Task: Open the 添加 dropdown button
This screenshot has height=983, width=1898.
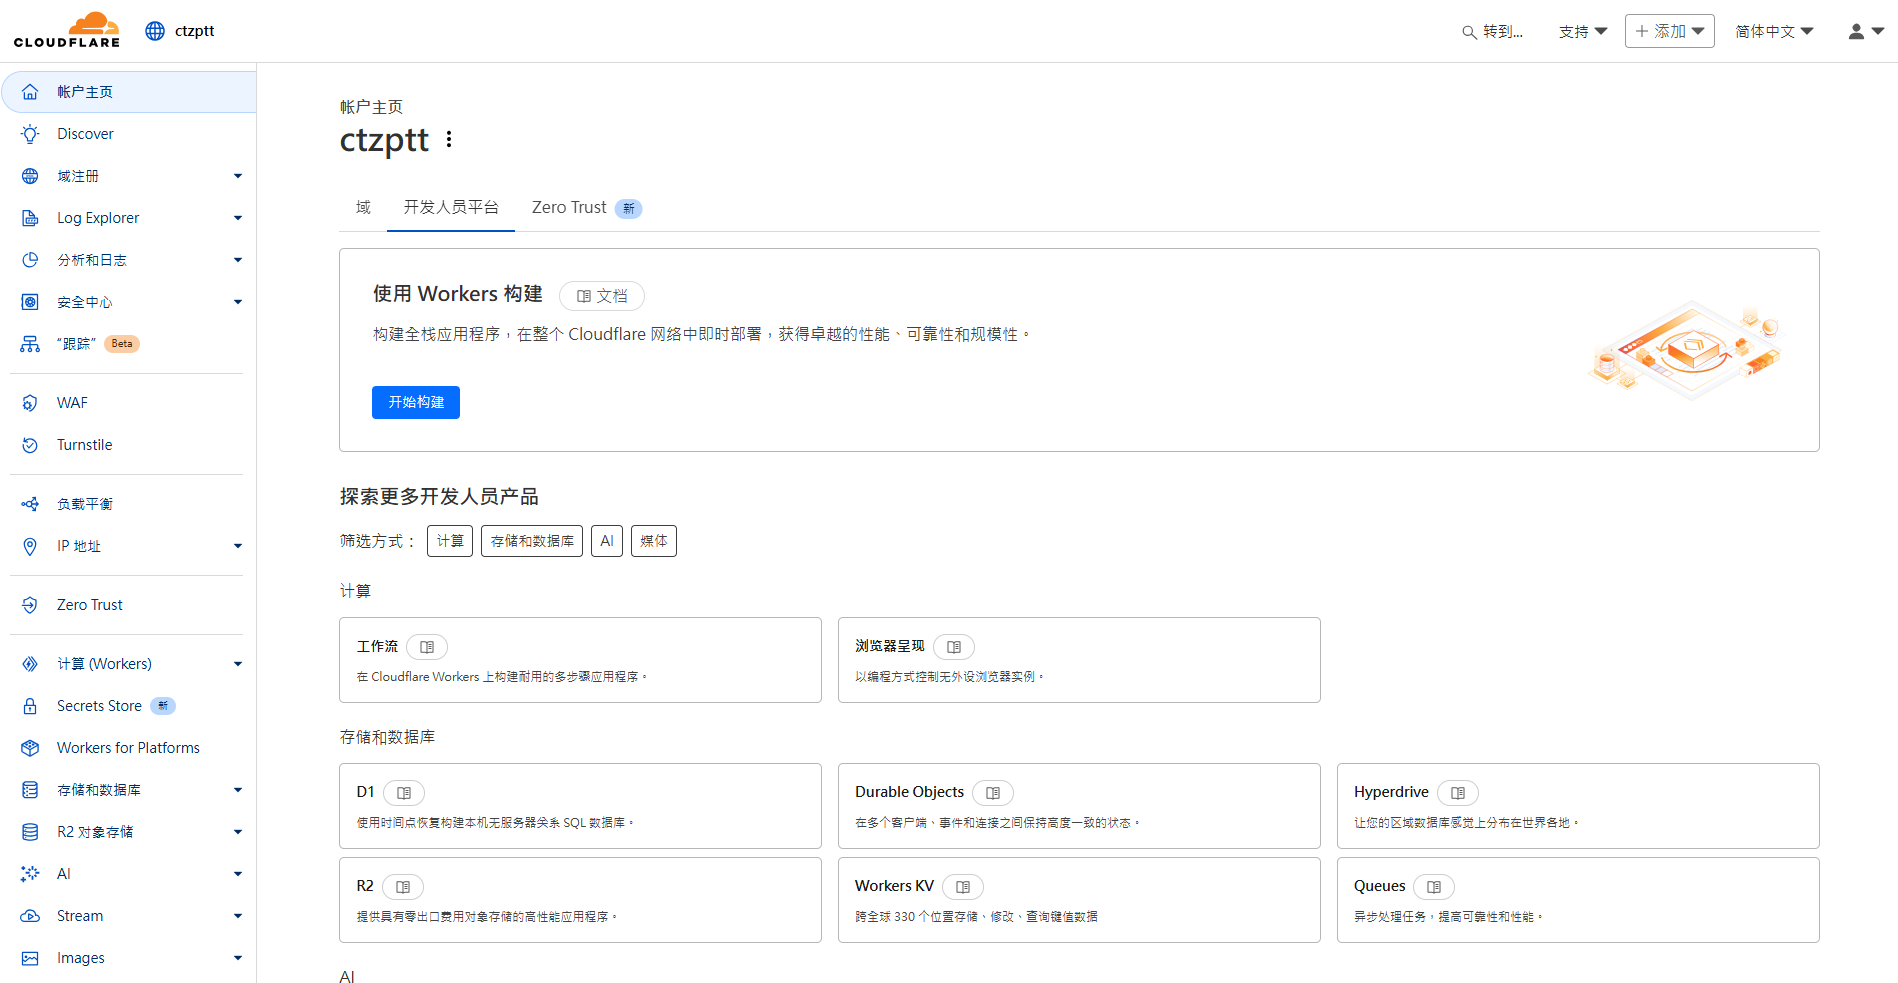Action: pos(1669,32)
